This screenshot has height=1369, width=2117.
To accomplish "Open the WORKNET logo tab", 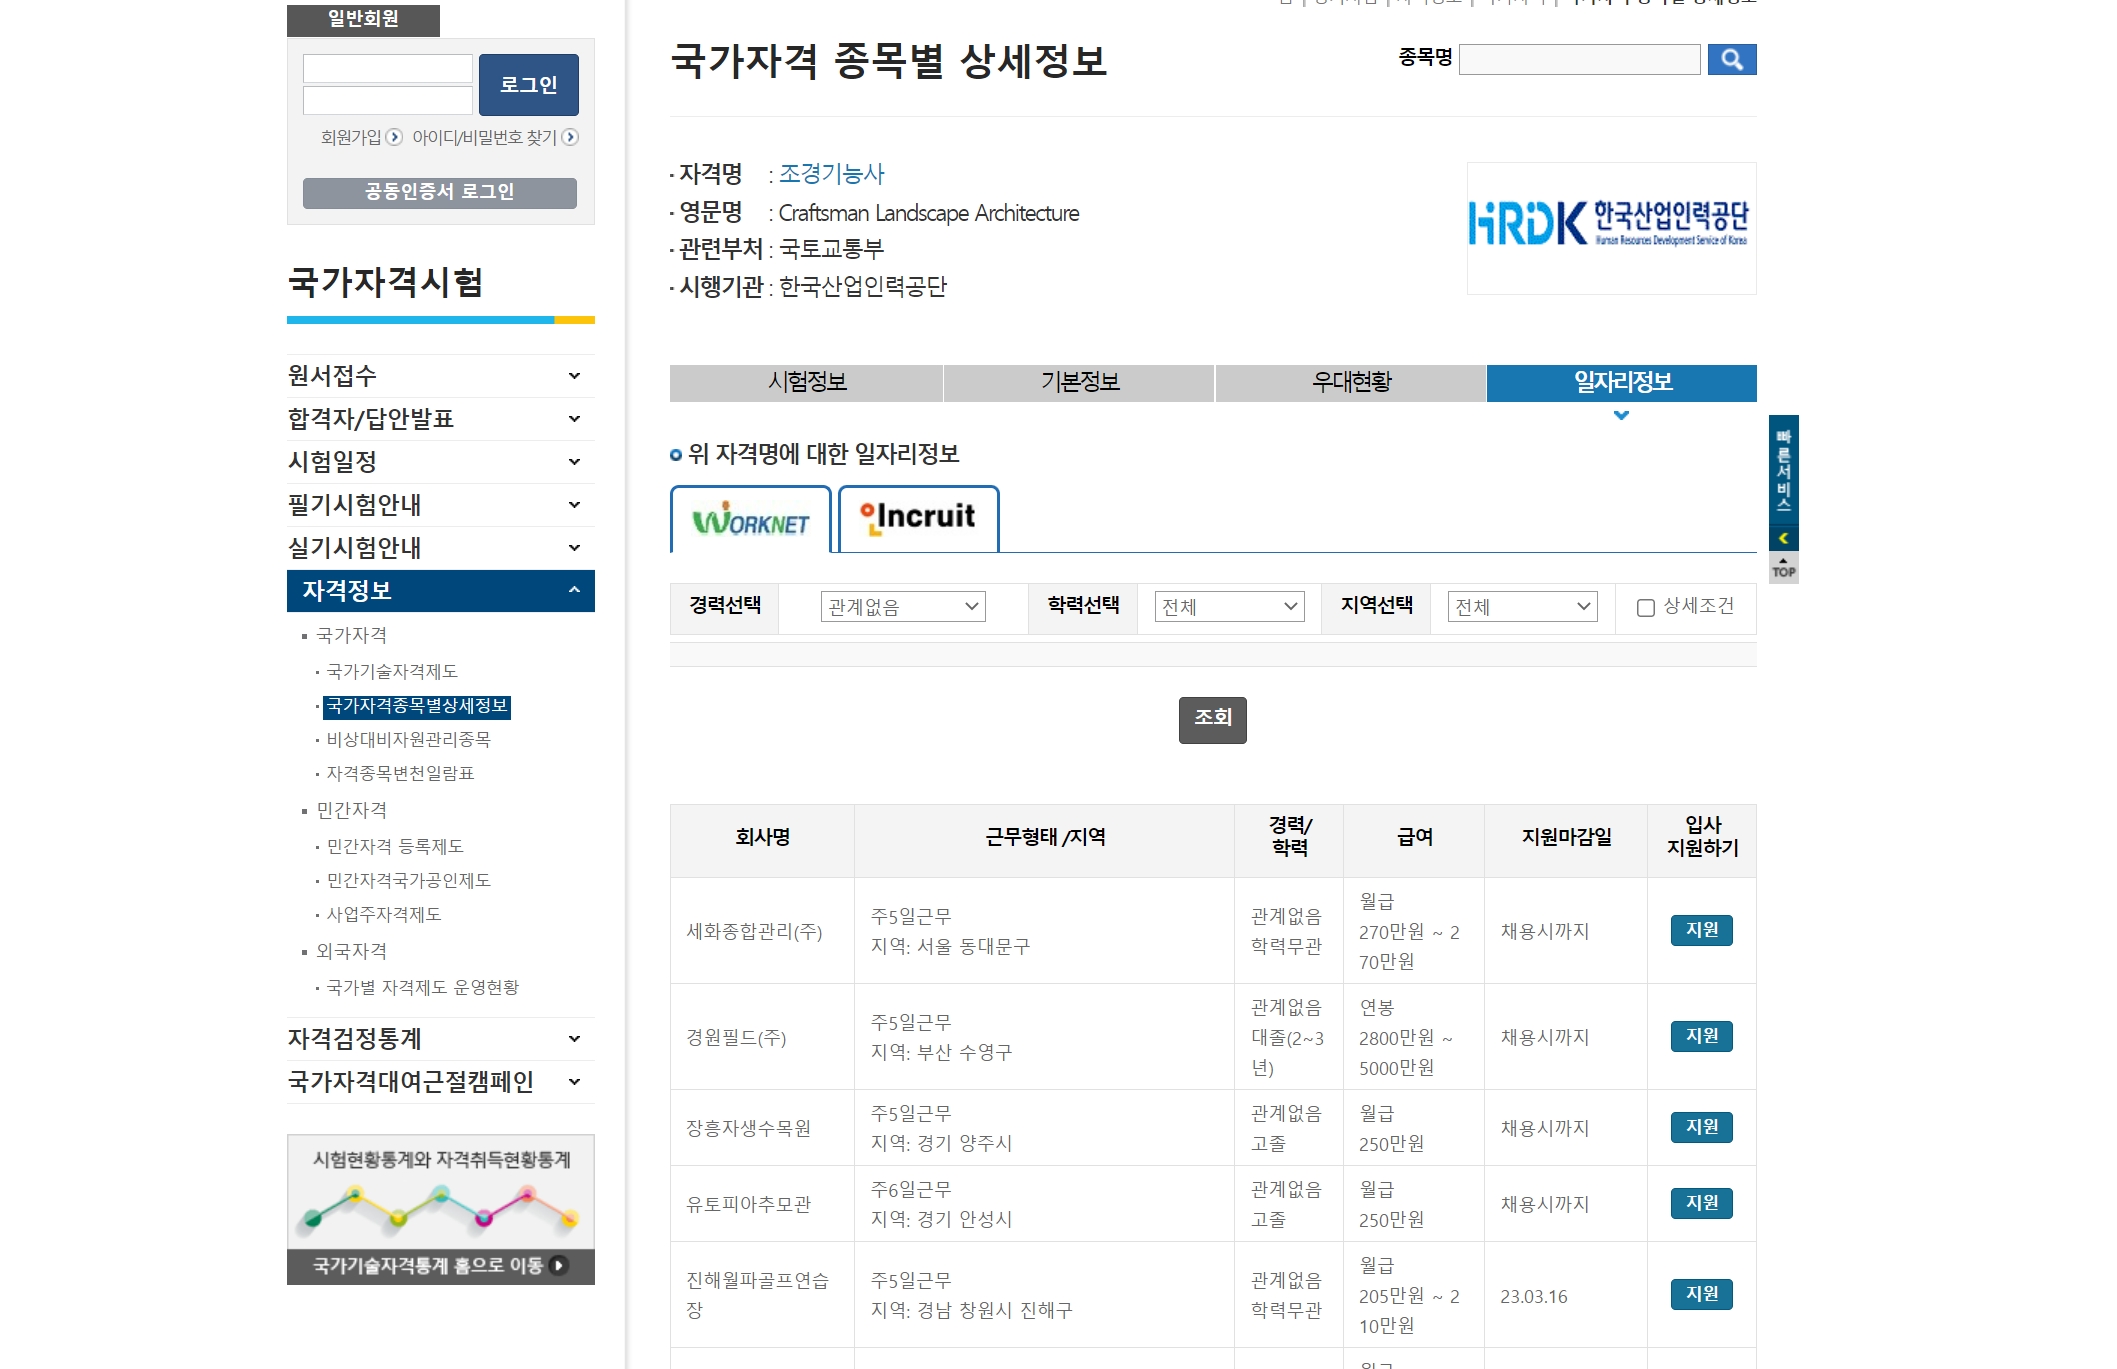I will (750, 520).
